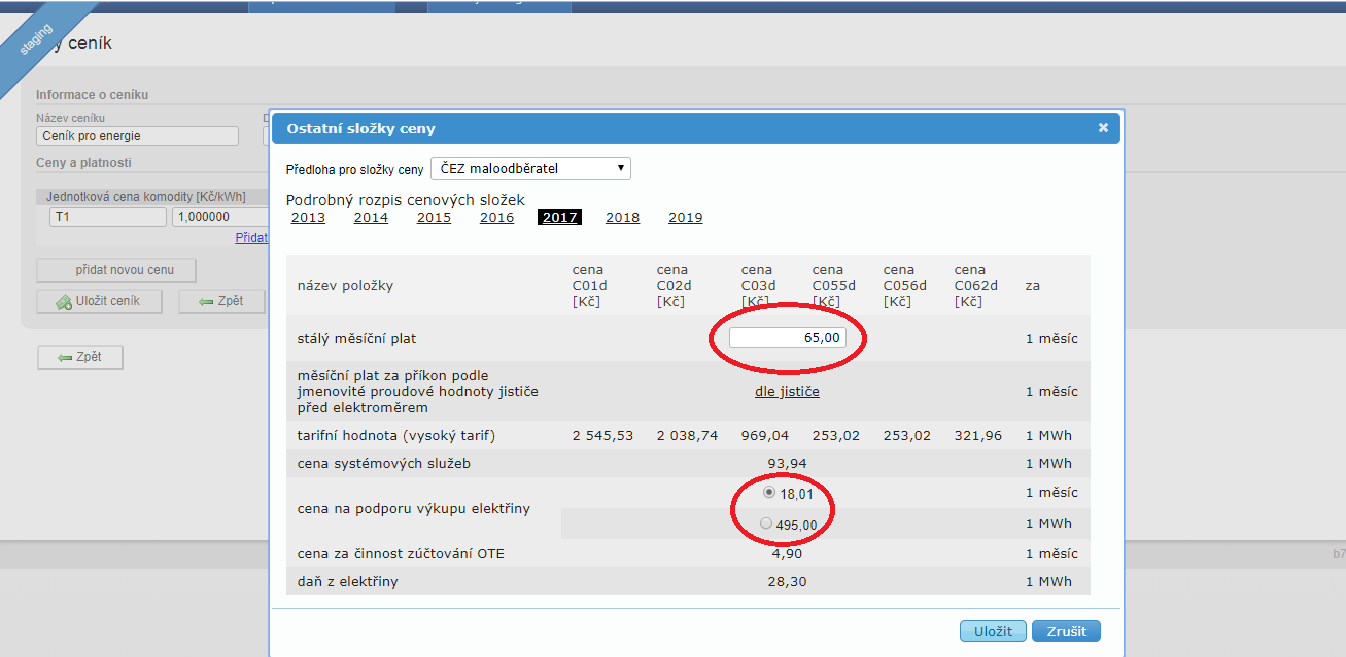The height and width of the screenshot is (657, 1346).
Task: Open the 2015 price breakdown
Action: tap(433, 218)
